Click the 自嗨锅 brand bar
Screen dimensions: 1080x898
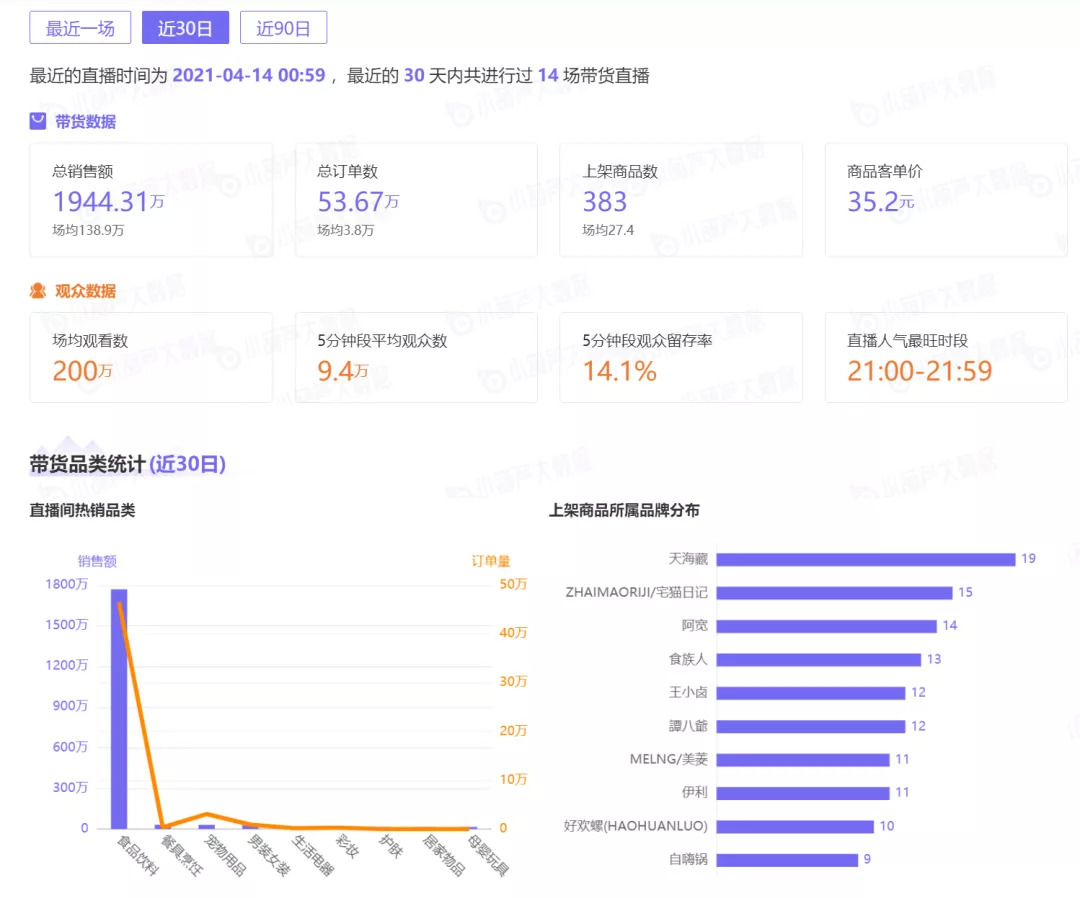(x=787, y=859)
